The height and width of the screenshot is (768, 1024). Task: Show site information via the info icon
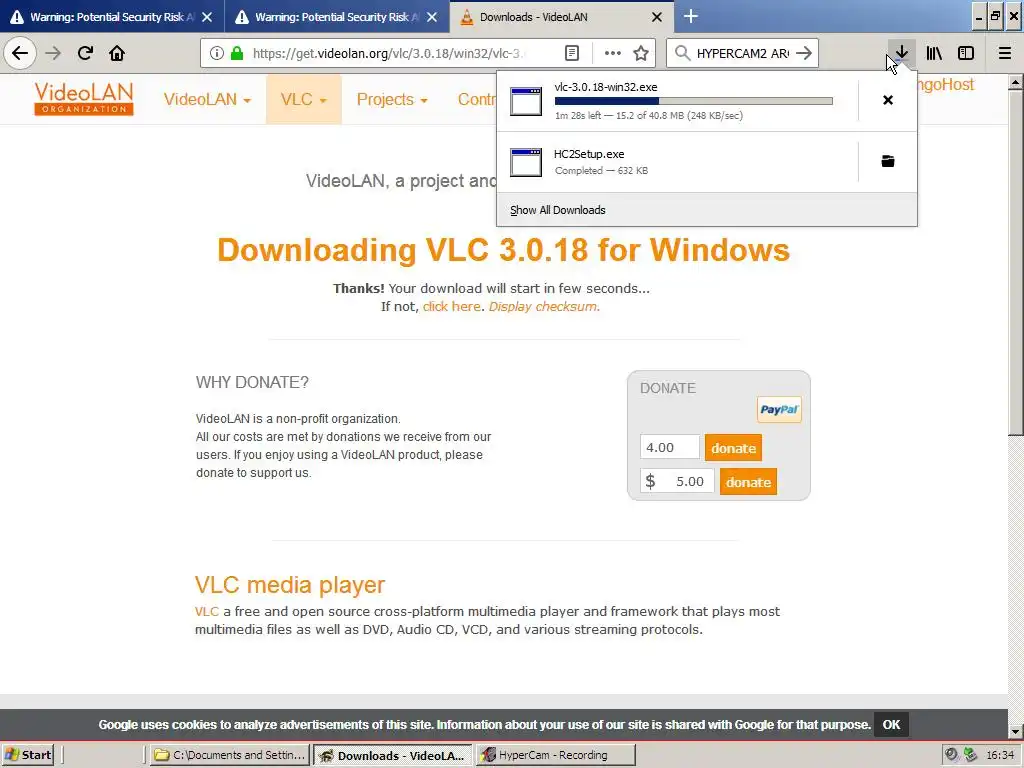[x=217, y=53]
